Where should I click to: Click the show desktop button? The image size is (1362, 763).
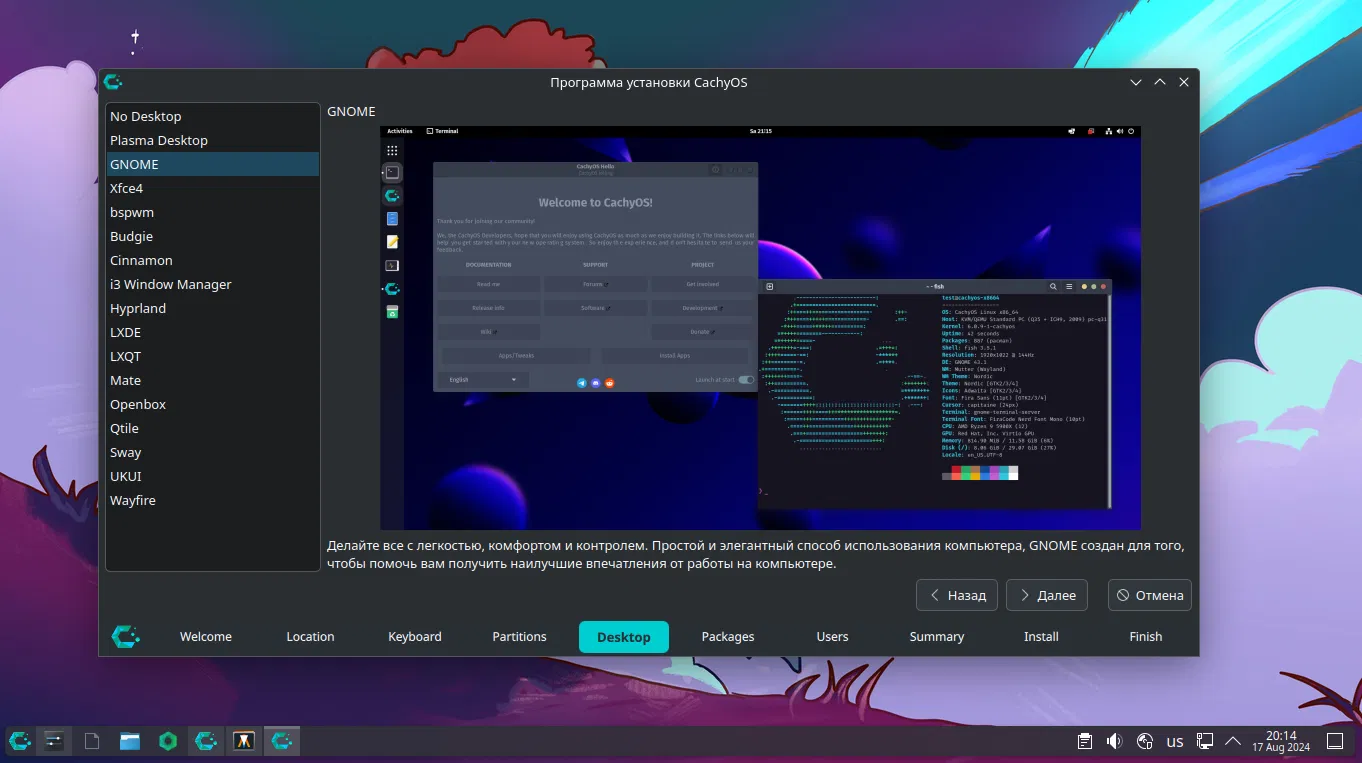(1335, 741)
